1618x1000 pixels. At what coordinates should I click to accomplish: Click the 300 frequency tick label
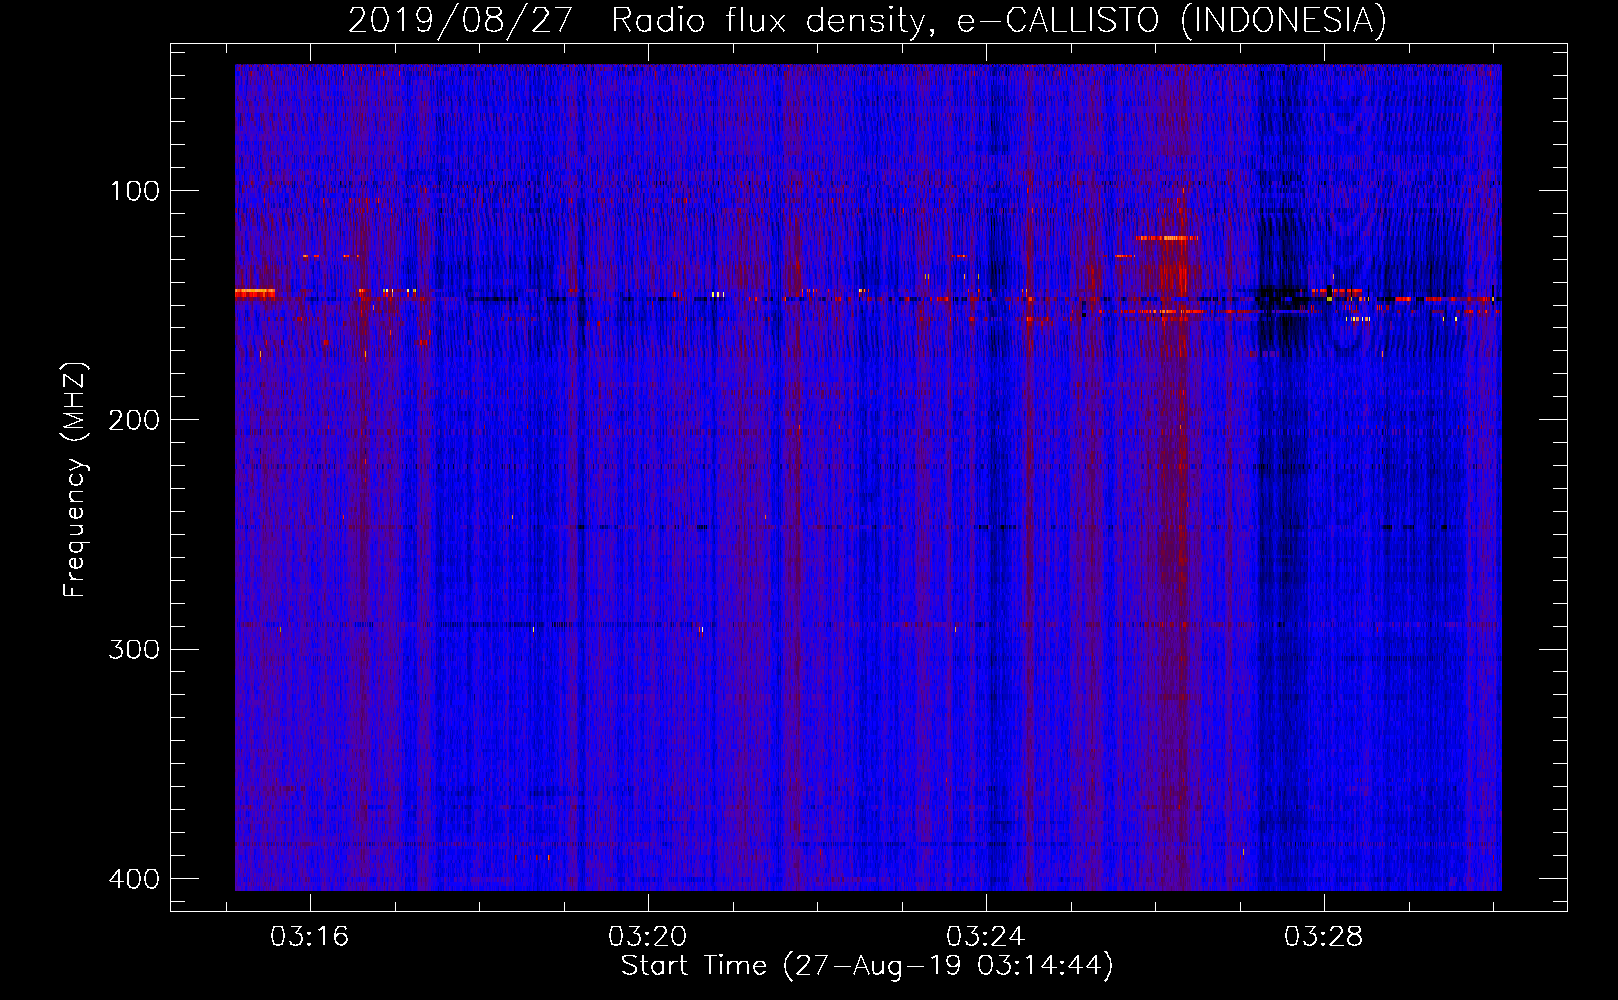coord(134,649)
